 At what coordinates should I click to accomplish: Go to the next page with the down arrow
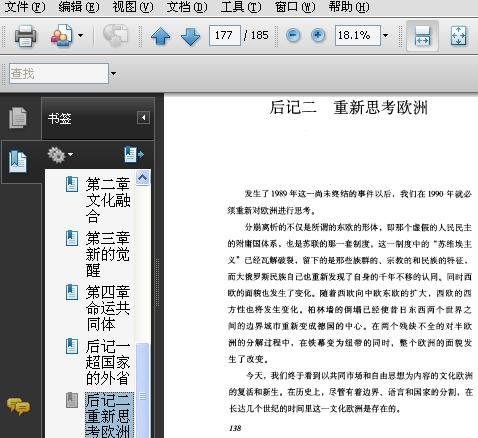(x=190, y=36)
